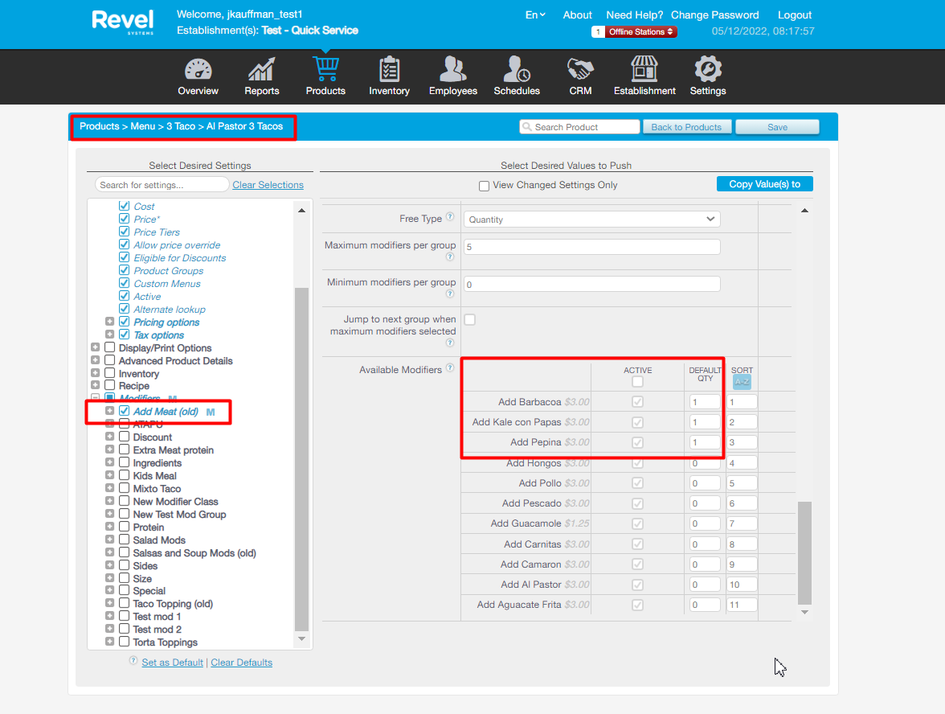Enable View Changed Settings Only checkbox
This screenshot has width=945, height=714.
click(x=484, y=186)
